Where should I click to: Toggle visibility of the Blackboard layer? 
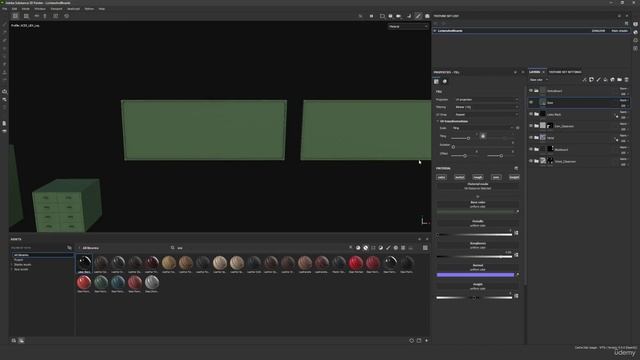531,149
